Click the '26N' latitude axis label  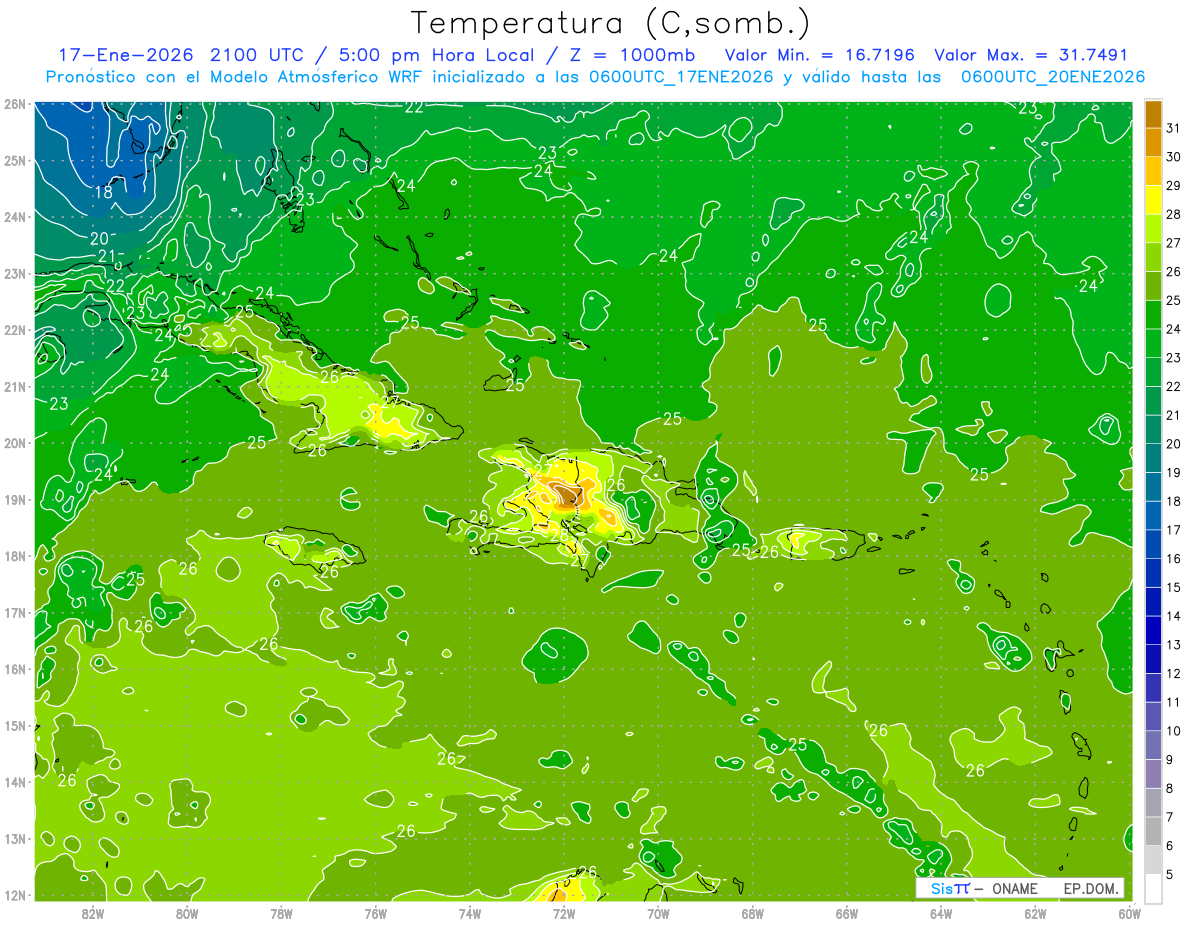pyautogui.click(x=15, y=104)
